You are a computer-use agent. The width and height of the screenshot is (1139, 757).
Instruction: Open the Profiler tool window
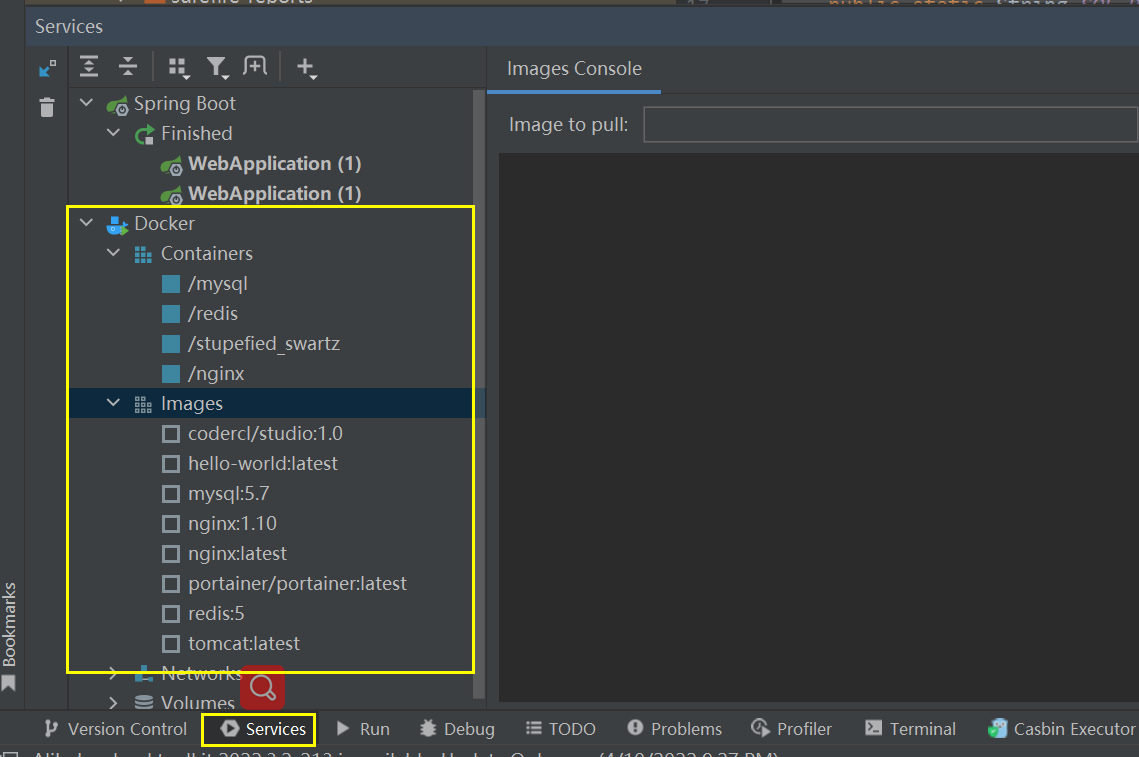tap(791, 729)
